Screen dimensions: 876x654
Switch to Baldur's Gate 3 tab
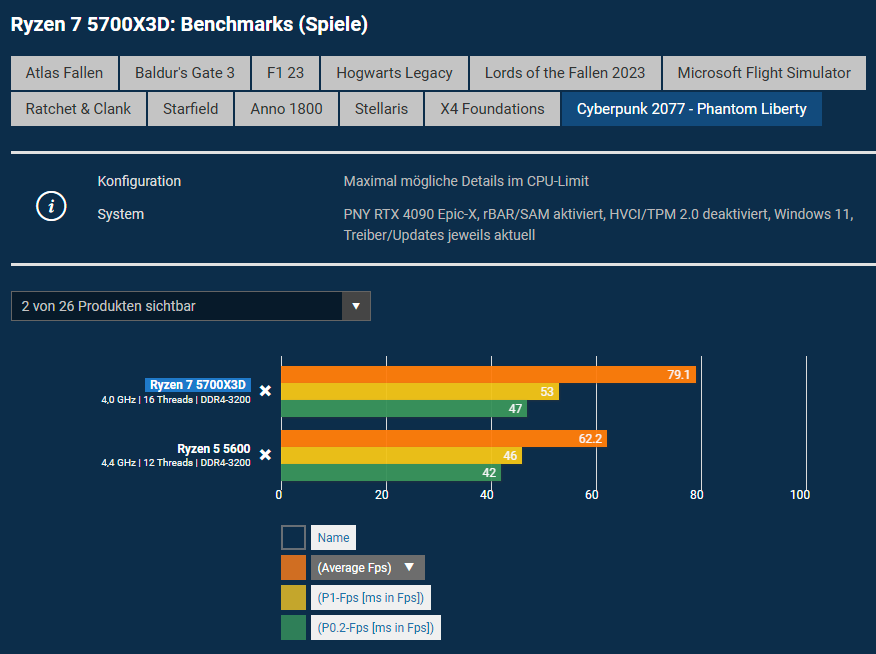[x=184, y=73]
